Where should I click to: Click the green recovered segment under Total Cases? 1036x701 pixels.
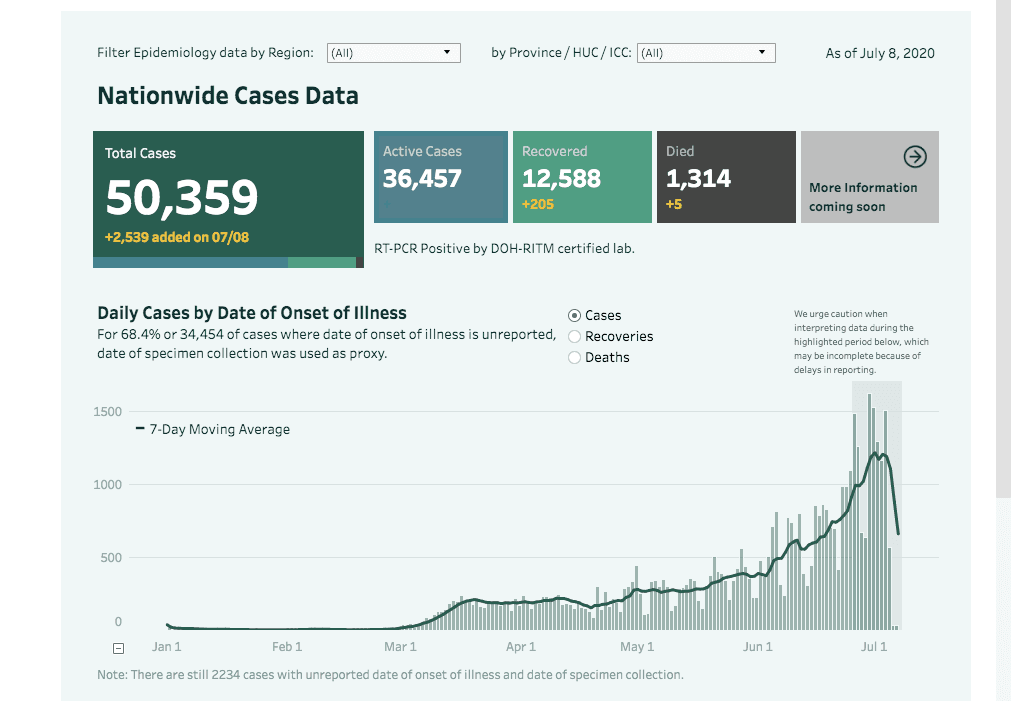[321, 262]
